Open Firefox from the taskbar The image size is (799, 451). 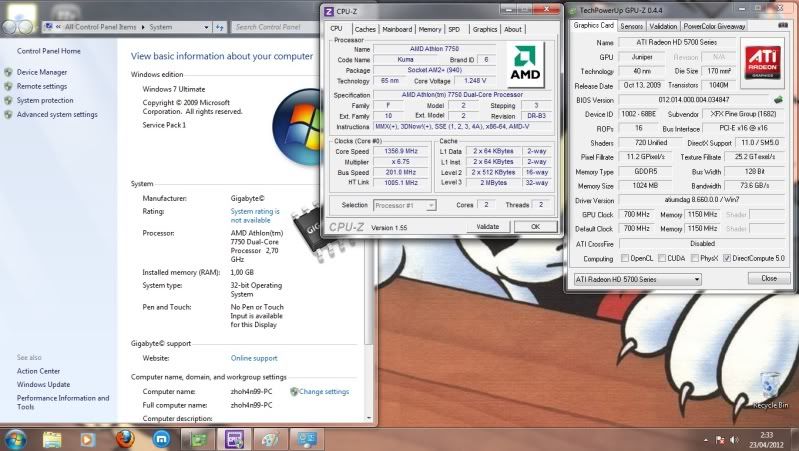tap(124, 439)
